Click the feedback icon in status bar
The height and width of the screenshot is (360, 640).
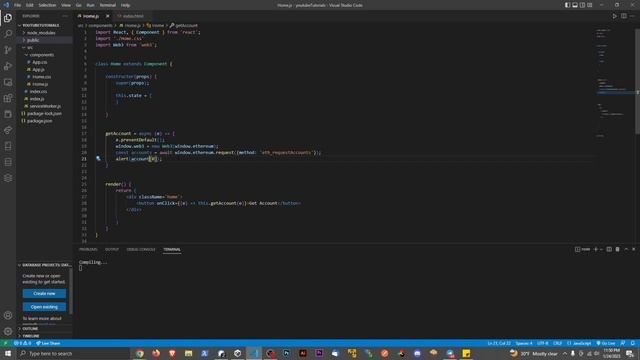(x=623, y=343)
